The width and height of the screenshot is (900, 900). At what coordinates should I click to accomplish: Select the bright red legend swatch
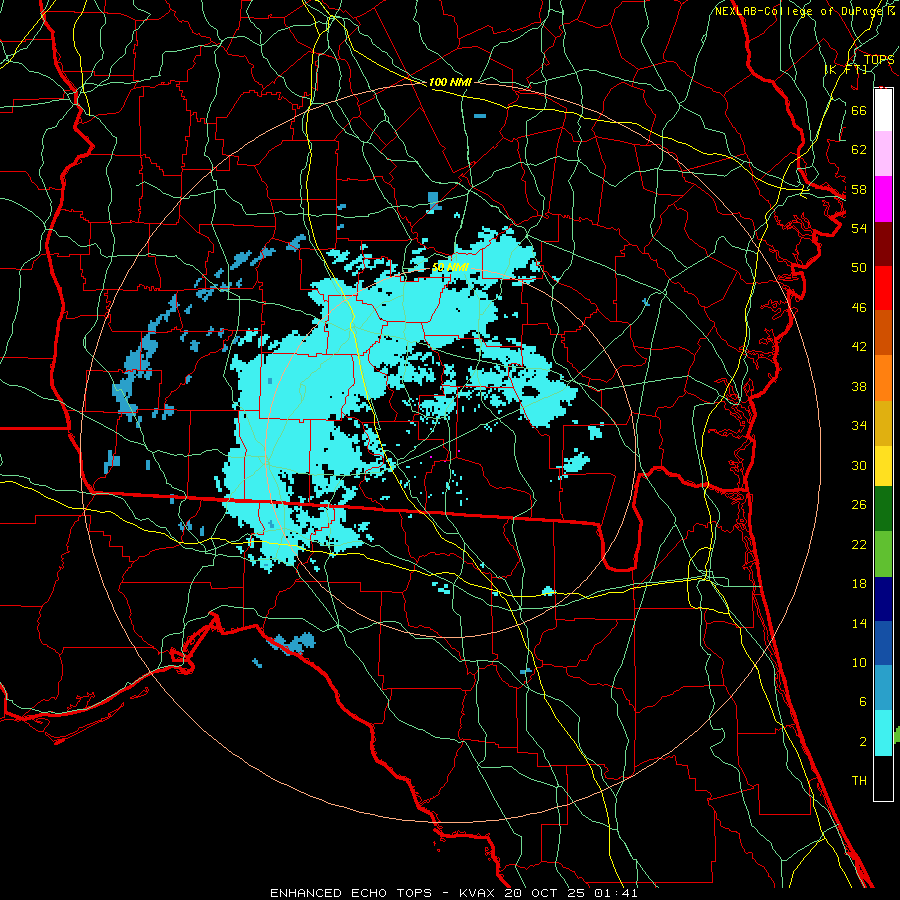(883, 288)
